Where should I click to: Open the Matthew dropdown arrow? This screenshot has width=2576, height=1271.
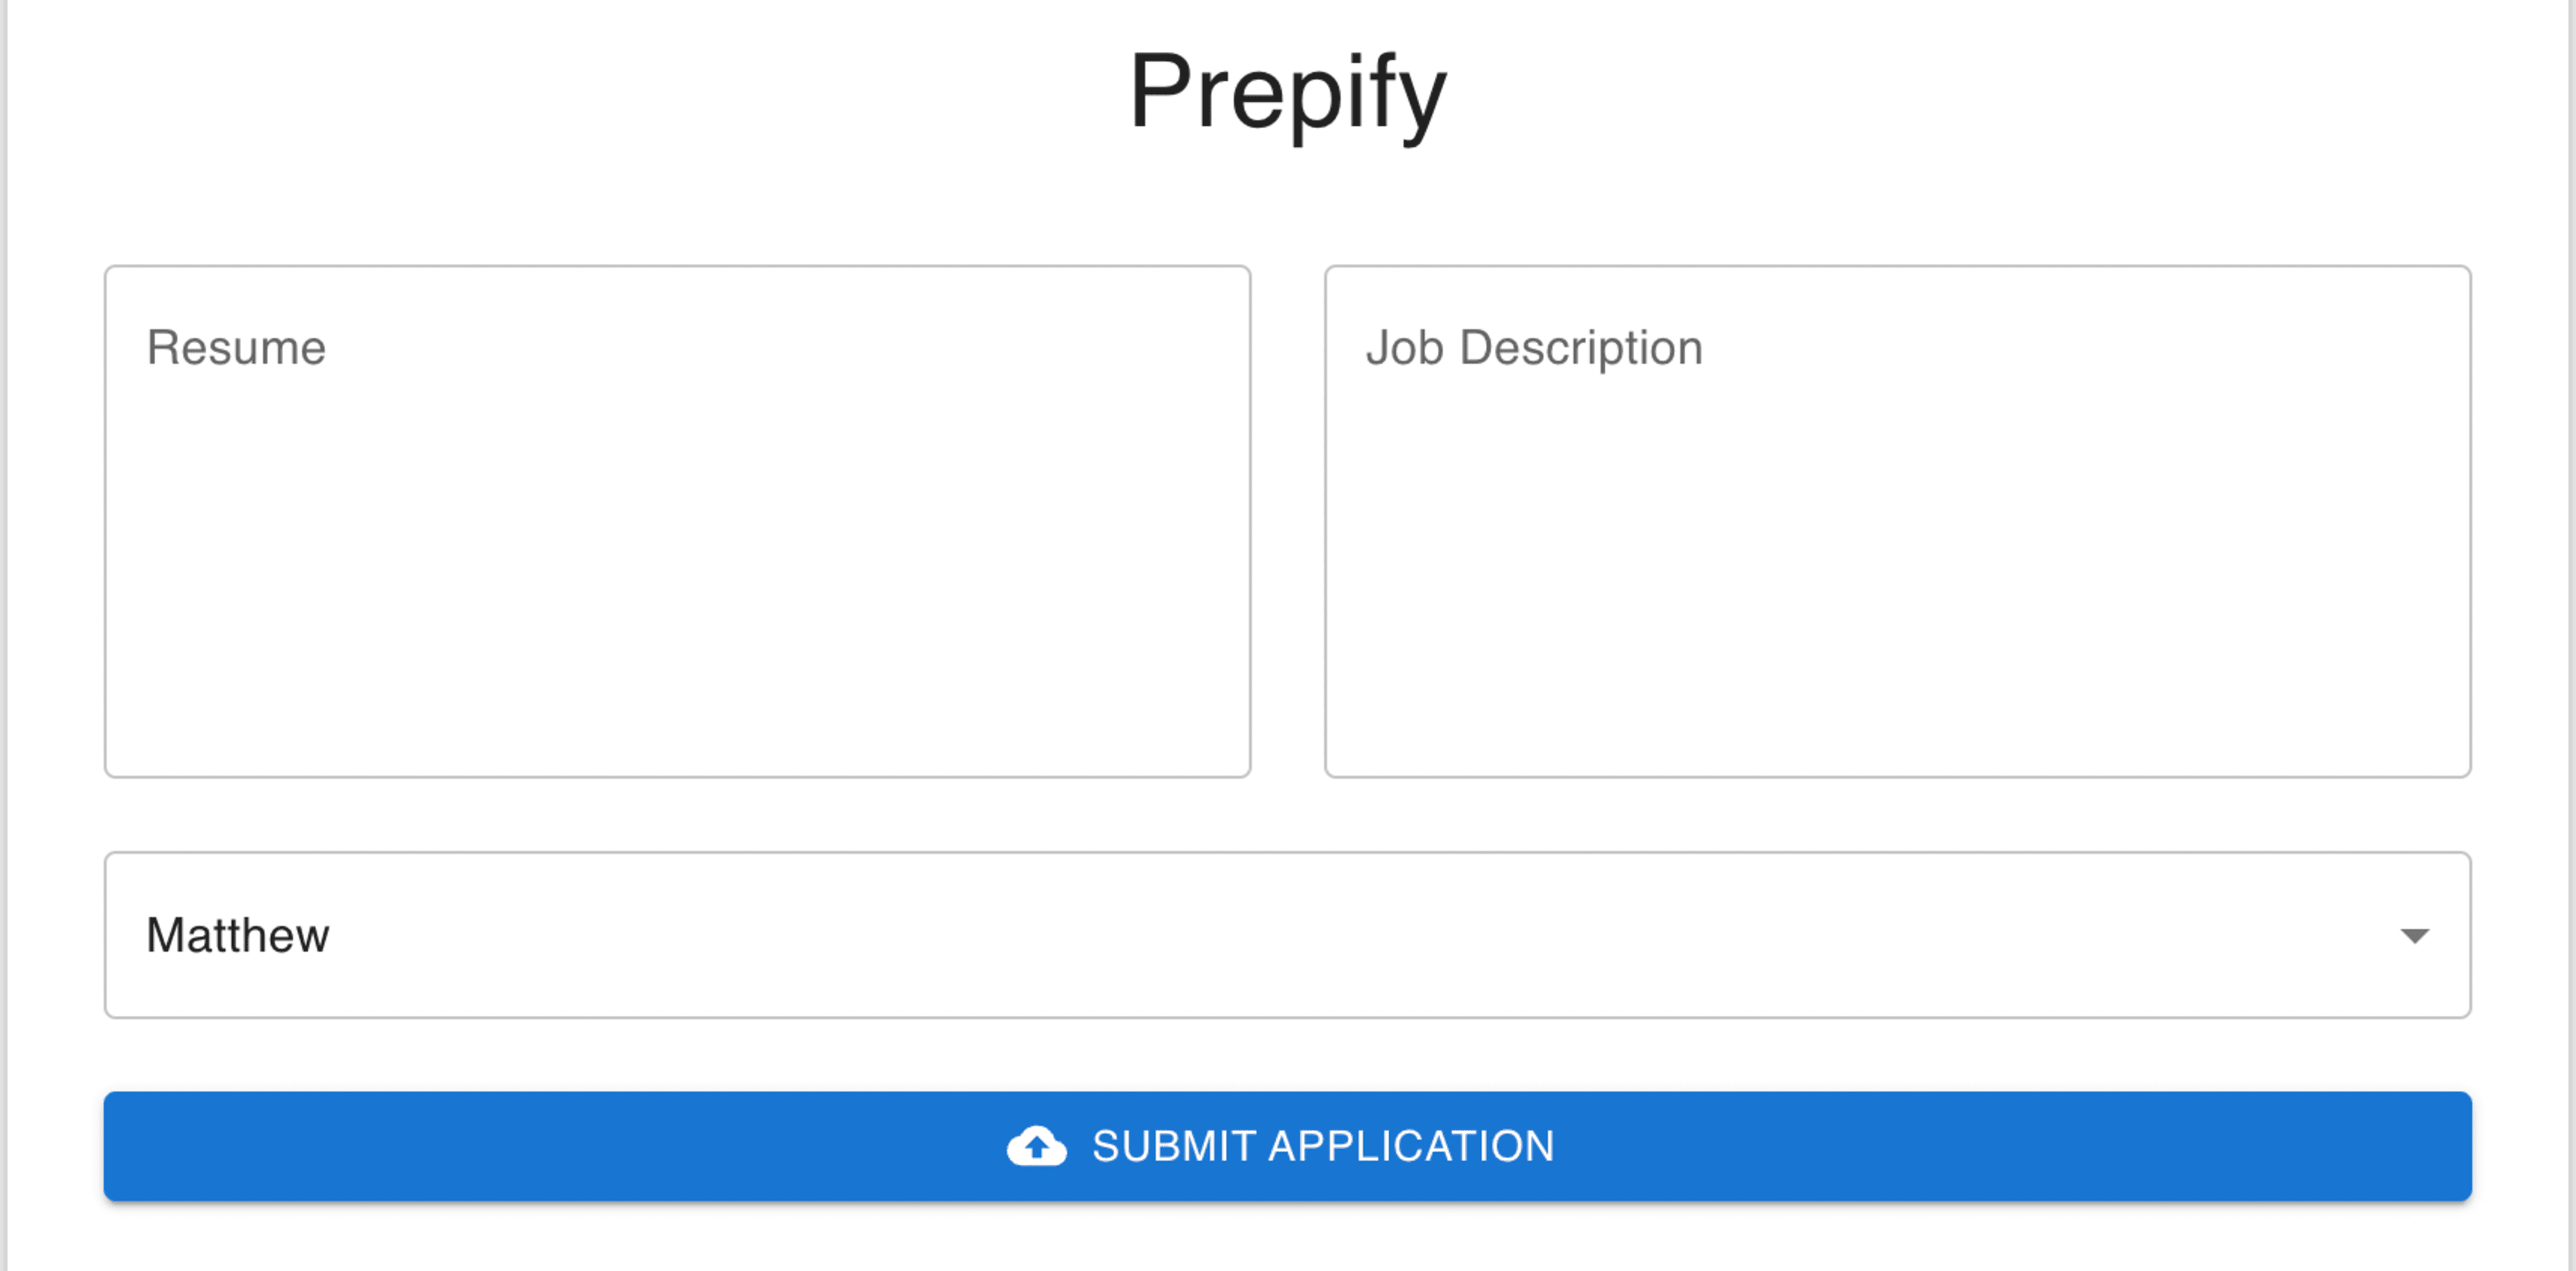pyautogui.click(x=2414, y=936)
